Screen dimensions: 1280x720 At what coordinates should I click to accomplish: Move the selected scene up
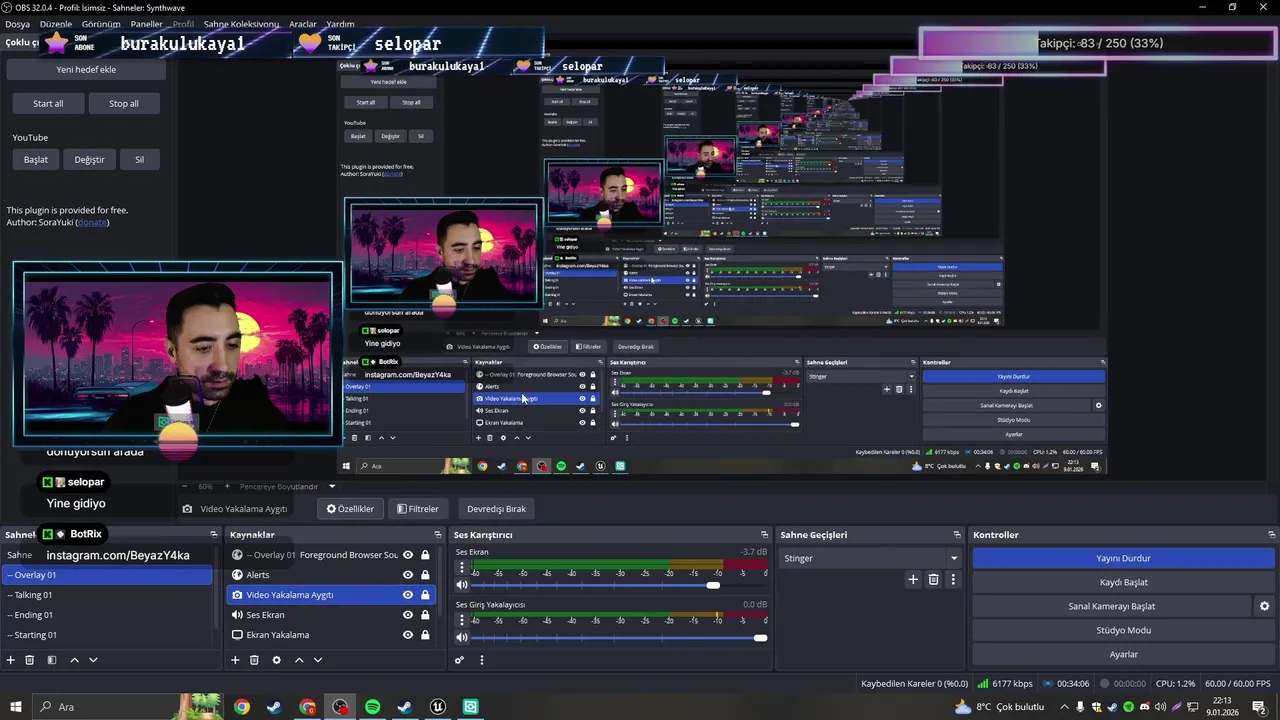[74, 660]
